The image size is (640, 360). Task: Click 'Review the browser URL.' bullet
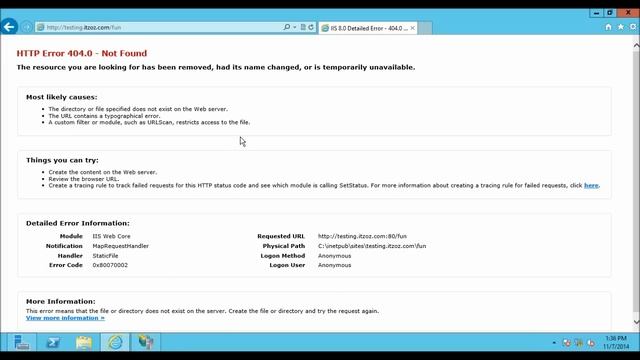coord(84,179)
